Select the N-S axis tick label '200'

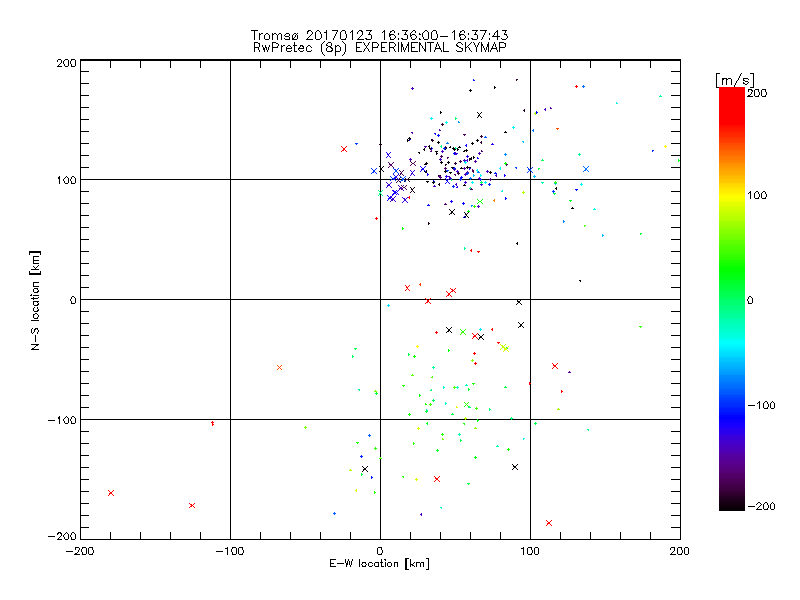click(66, 63)
